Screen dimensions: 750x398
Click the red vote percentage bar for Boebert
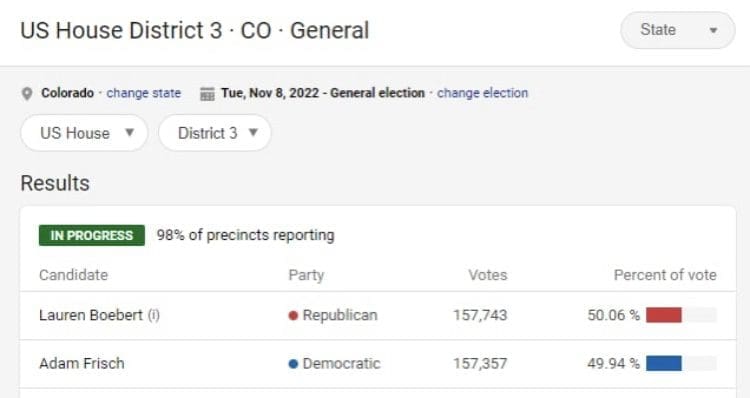(x=663, y=315)
